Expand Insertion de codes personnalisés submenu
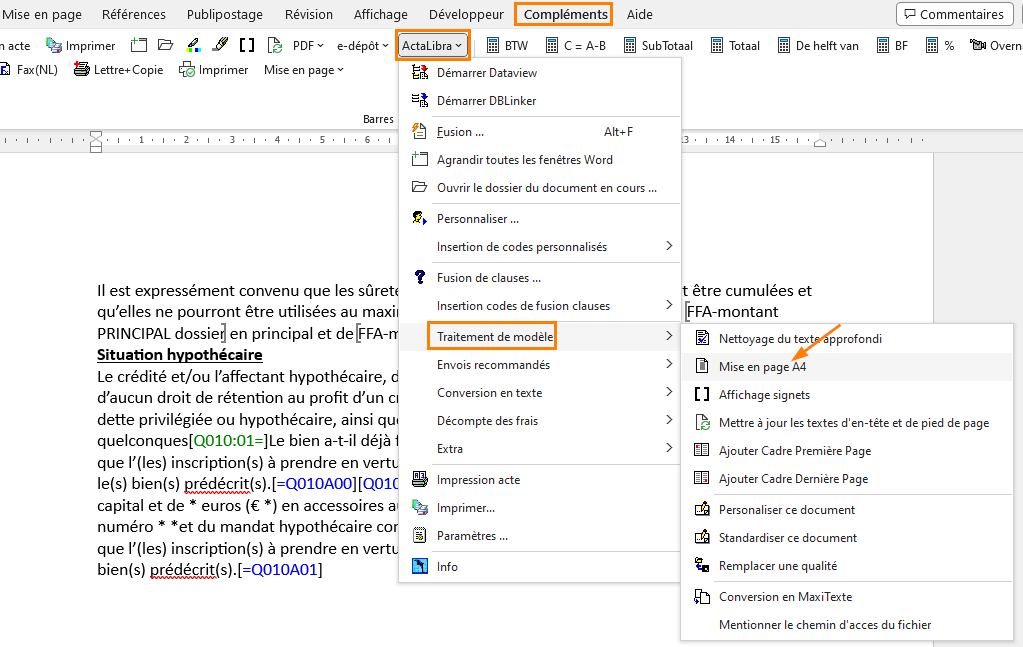 pyautogui.click(x=540, y=247)
